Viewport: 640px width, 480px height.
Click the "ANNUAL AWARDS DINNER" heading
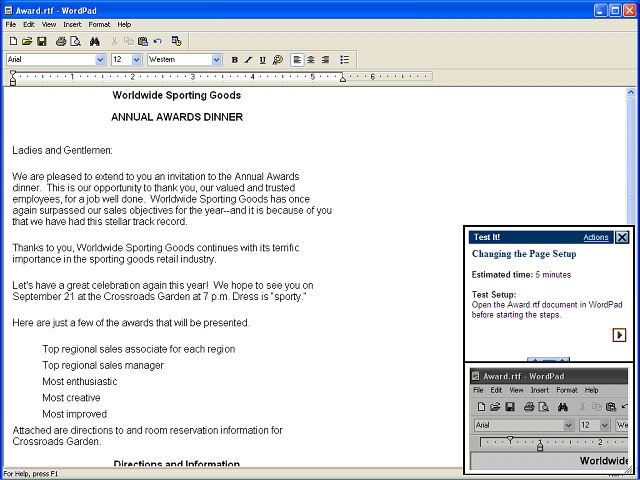coord(177,117)
